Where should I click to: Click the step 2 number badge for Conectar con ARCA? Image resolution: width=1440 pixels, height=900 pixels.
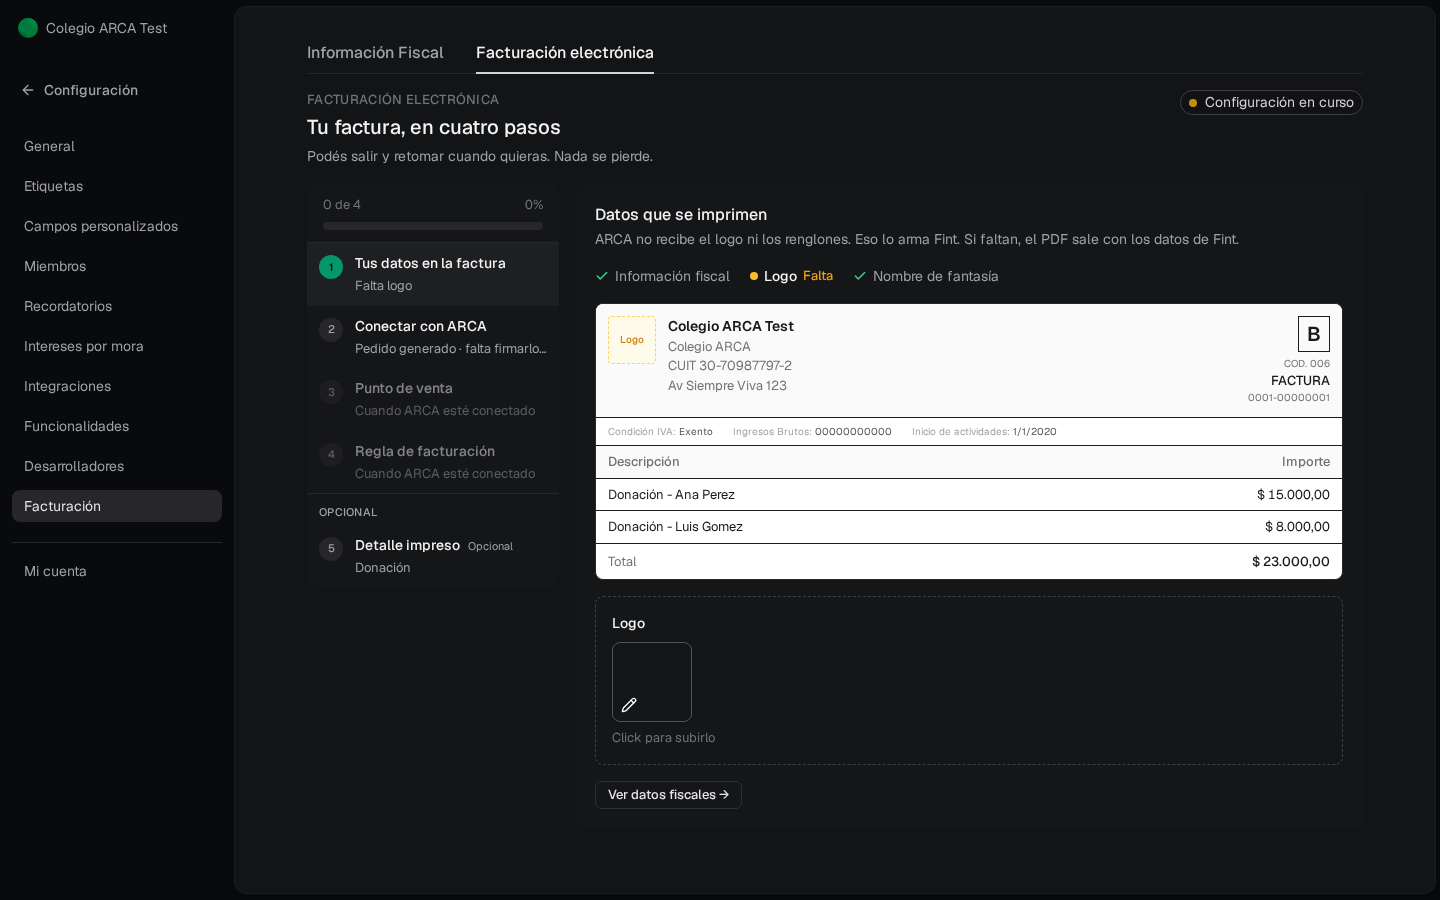331,329
